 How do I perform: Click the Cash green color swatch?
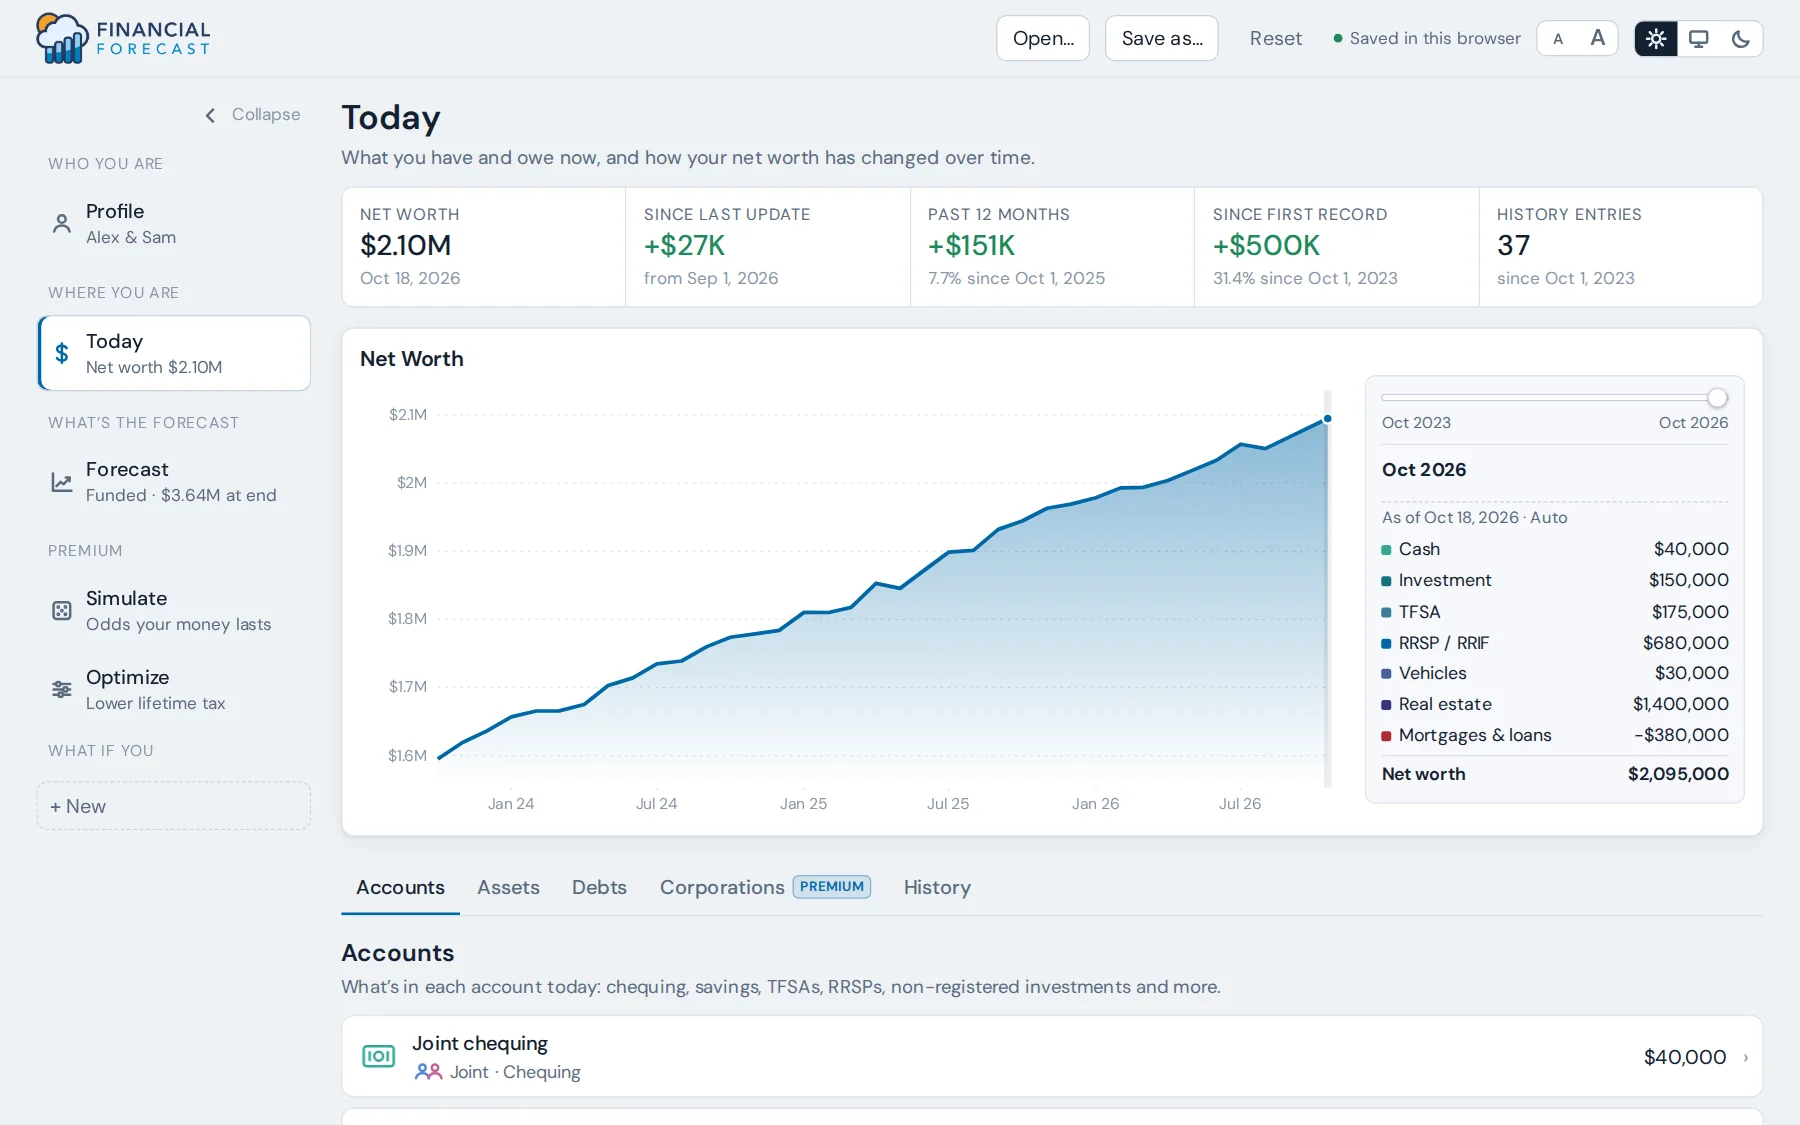[x=1387, y=550]
